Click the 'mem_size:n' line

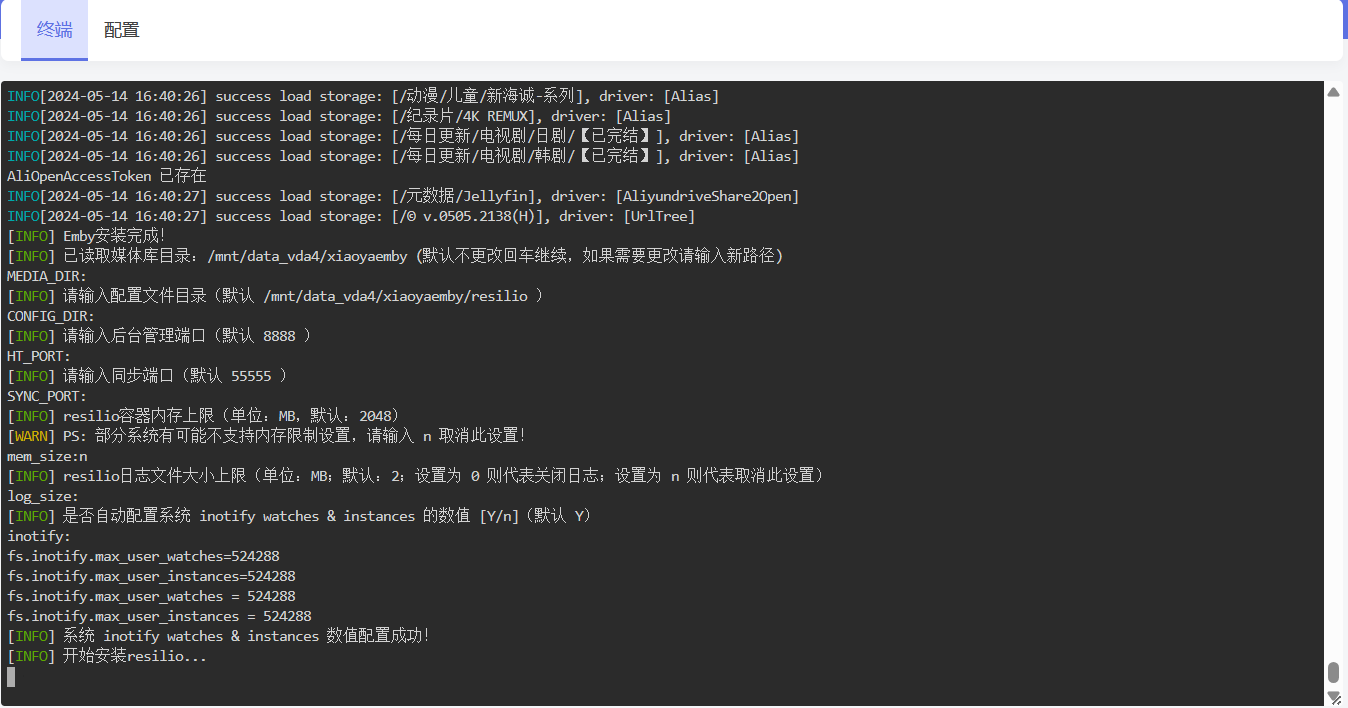point(47,457)
